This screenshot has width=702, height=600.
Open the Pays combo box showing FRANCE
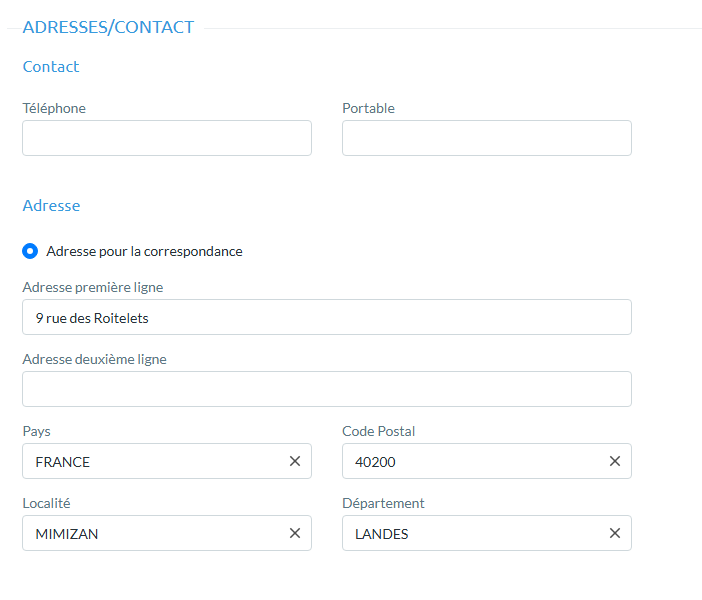point(150,461)
